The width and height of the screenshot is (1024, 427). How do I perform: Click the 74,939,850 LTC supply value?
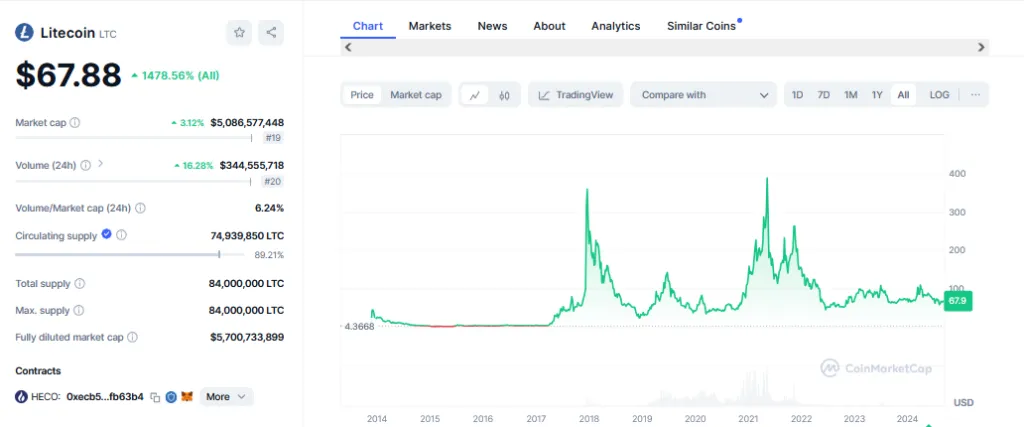coord(247,235)
